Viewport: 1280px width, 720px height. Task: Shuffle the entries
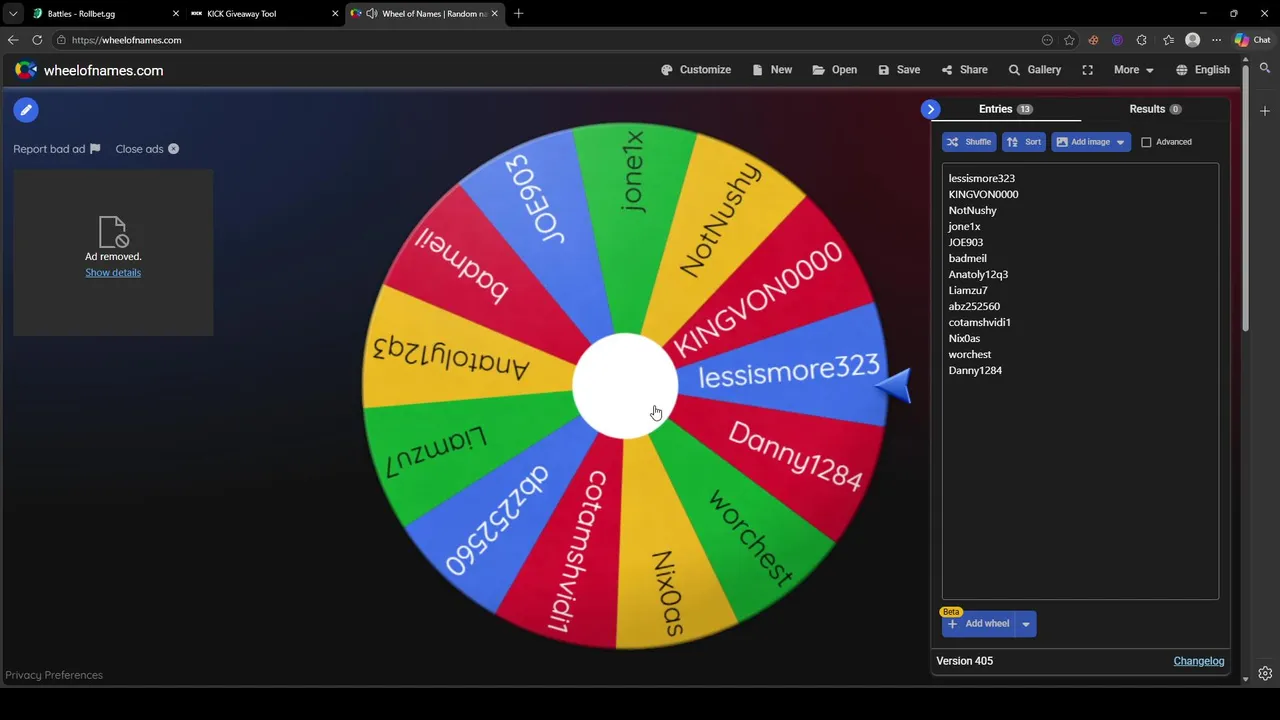(969, 142)
